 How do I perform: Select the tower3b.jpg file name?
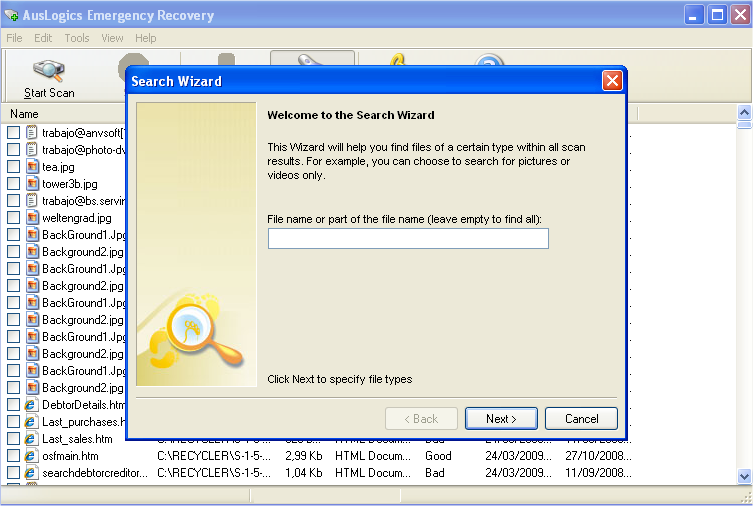(70, 184)
